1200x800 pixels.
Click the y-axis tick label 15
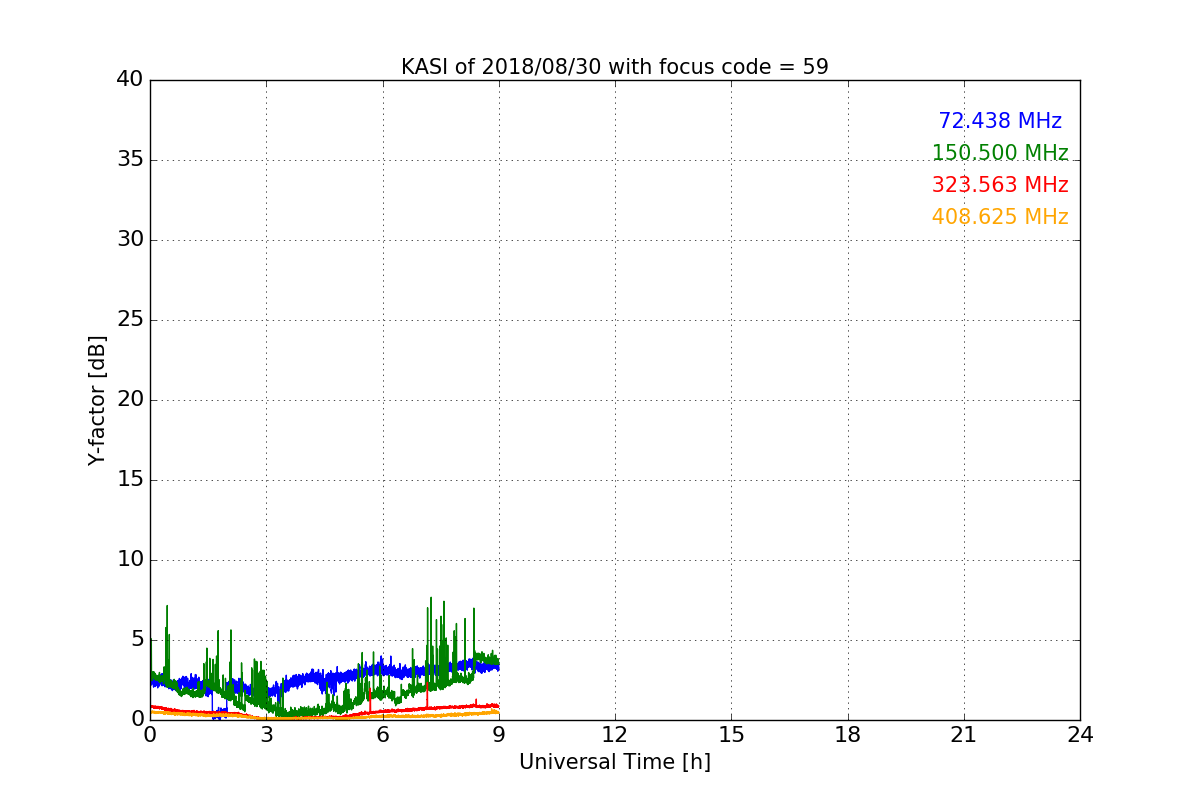coord(130,480)
